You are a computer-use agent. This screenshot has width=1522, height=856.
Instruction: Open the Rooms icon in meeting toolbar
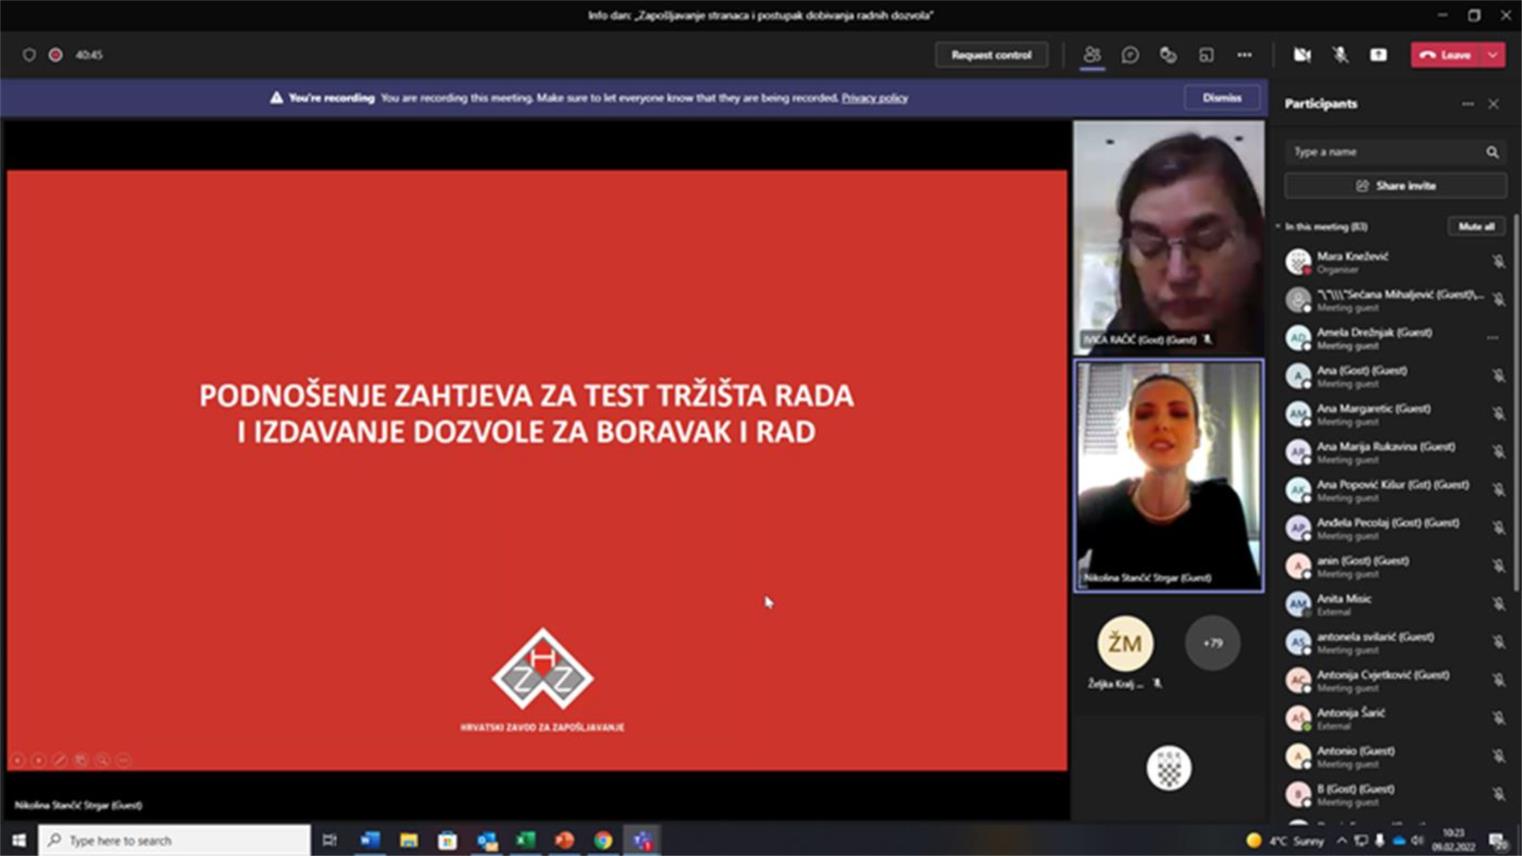pyautogui.click(x=1206, y=55)
